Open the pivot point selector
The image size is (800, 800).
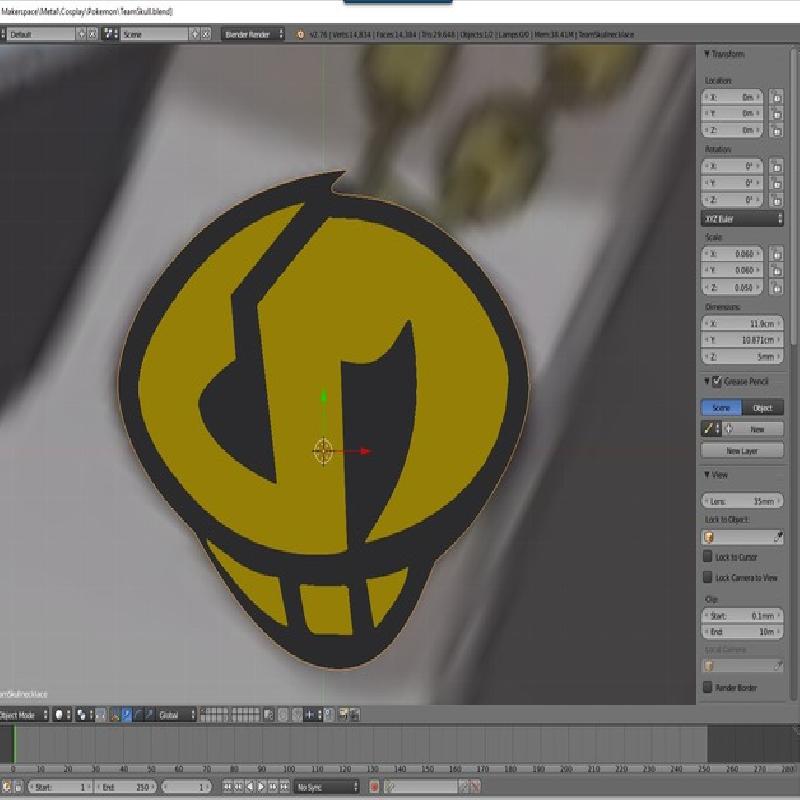click(84, 715)
